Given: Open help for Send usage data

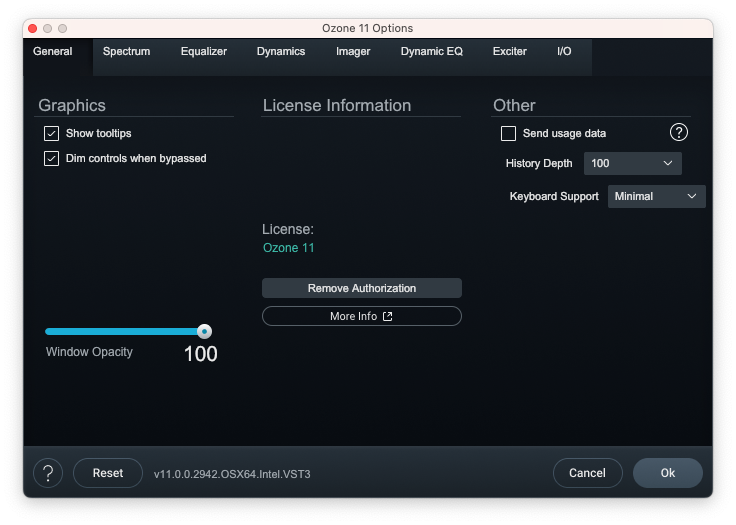Looking at the screenshot, I should click(678, 132).
